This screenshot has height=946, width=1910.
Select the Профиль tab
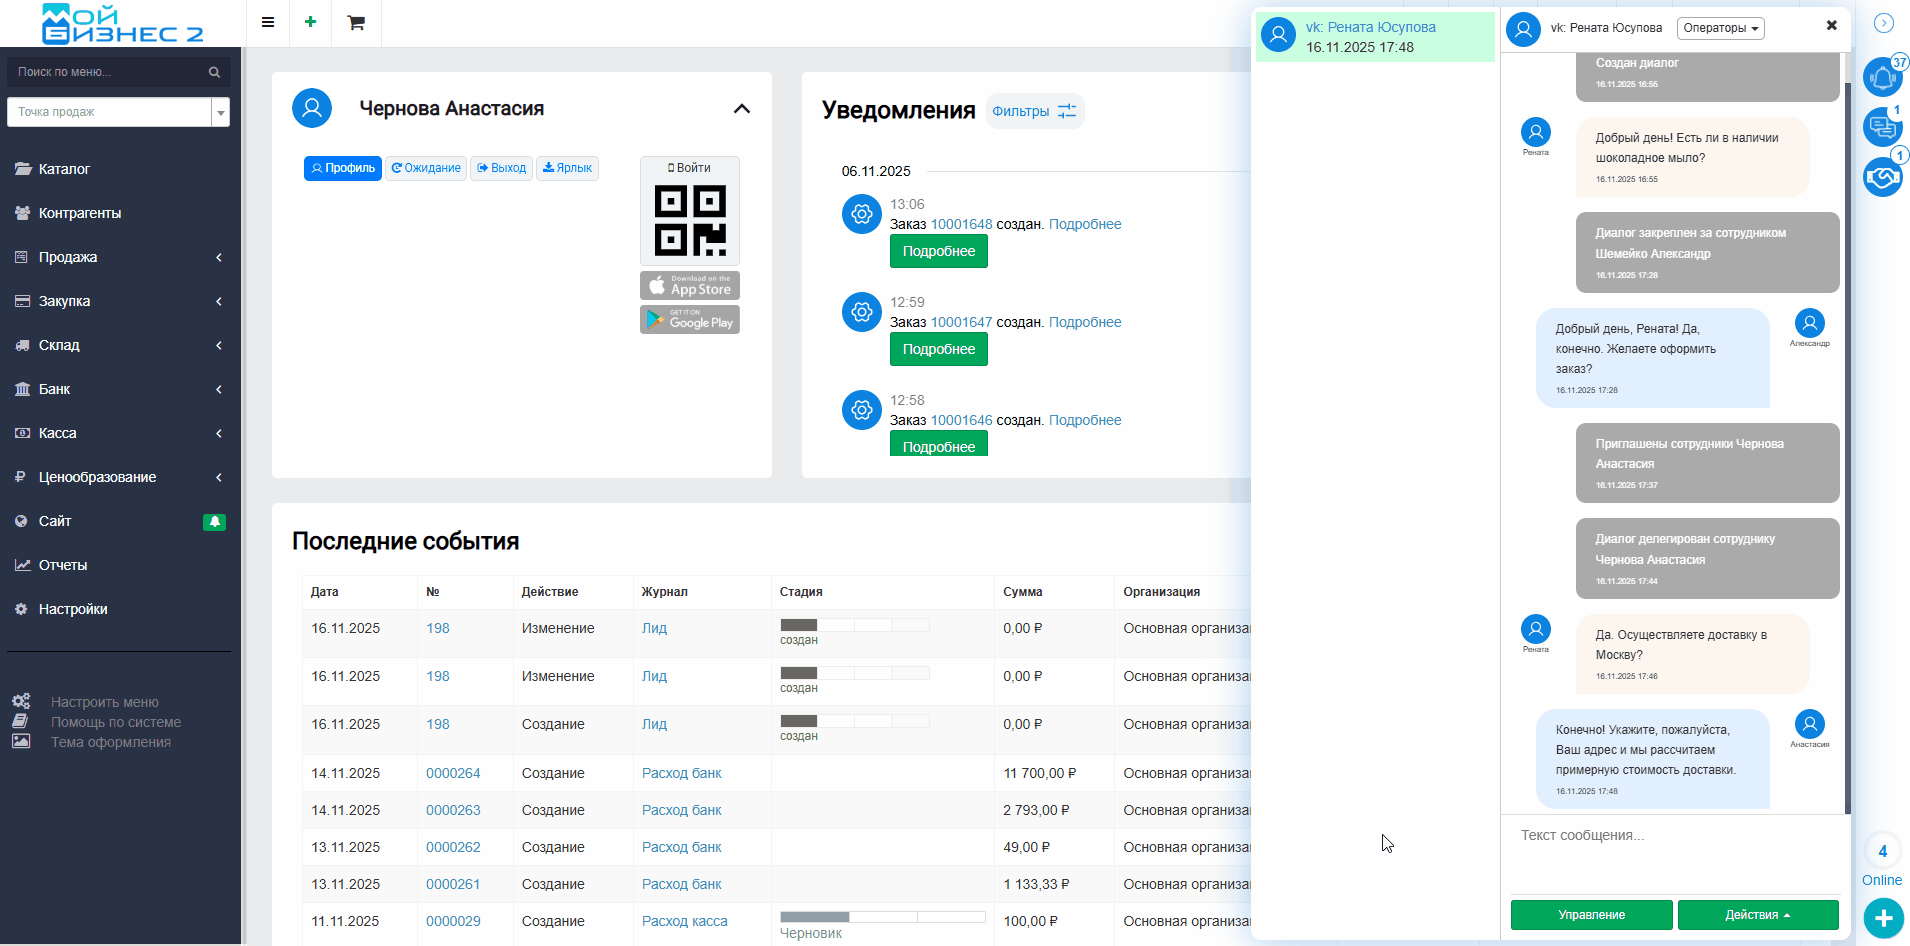(343, 168)
